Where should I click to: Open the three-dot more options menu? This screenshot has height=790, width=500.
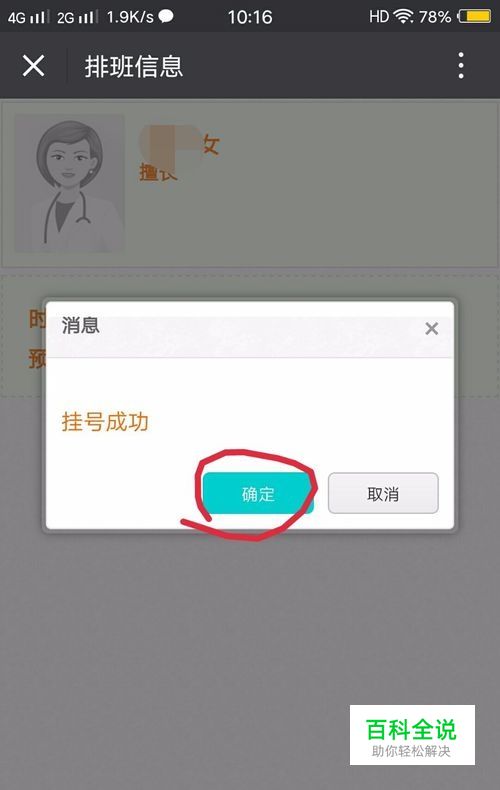pyautogui.click(x=461, y=65)
